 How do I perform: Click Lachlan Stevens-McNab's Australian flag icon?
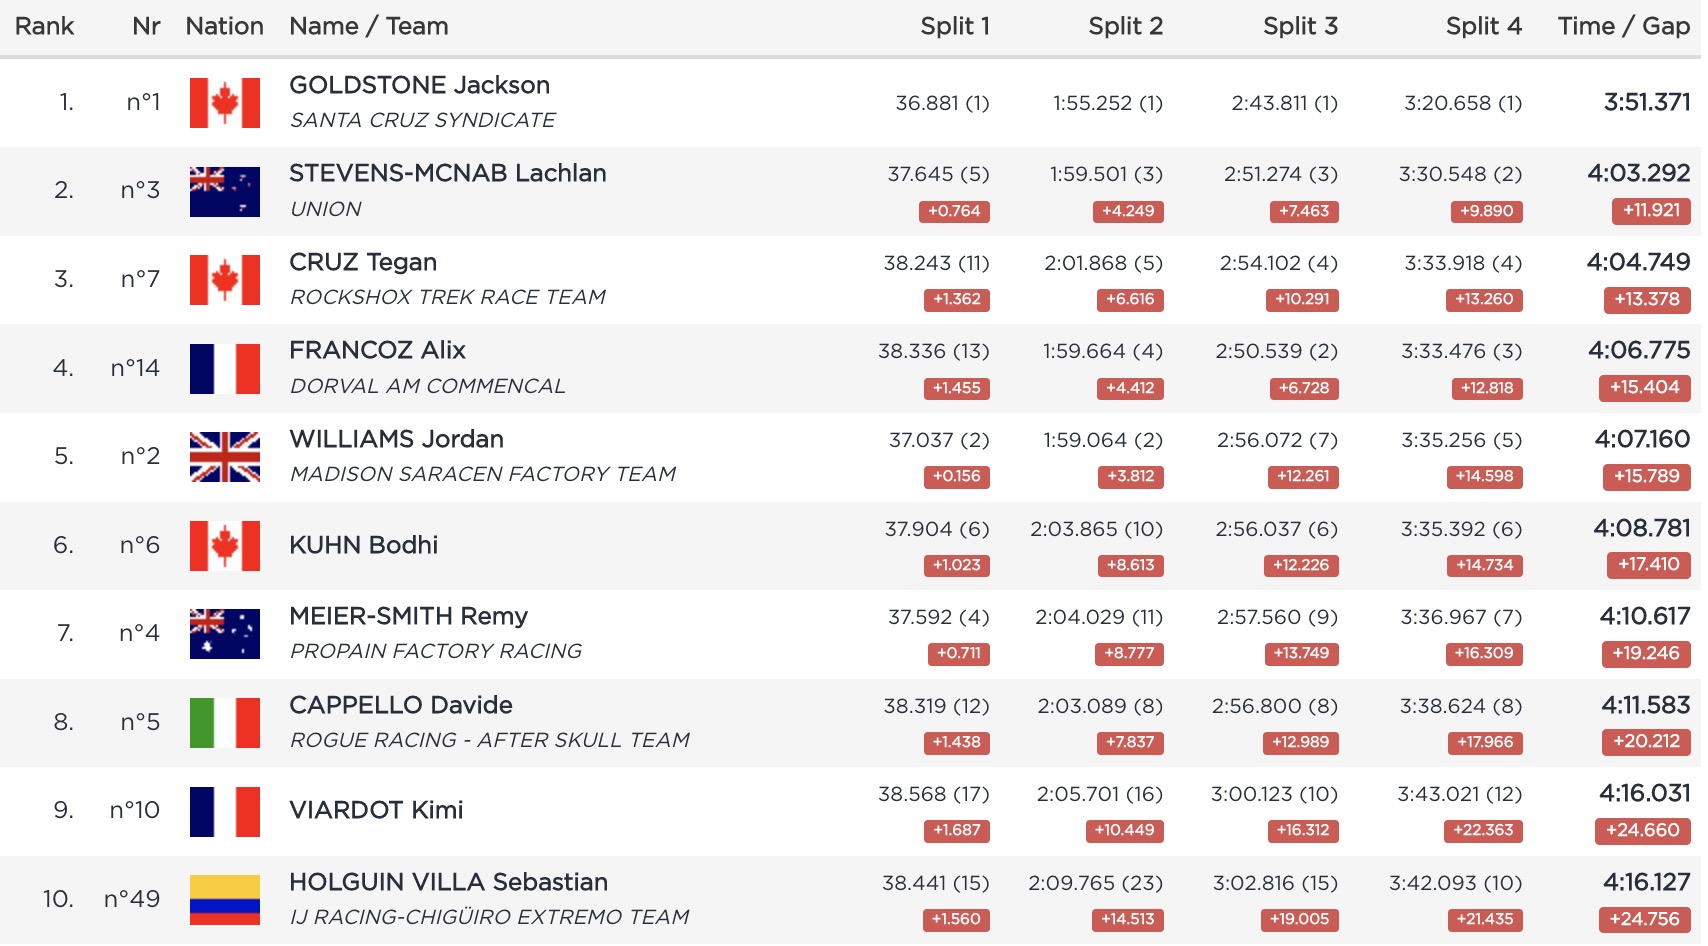(224, 191)
